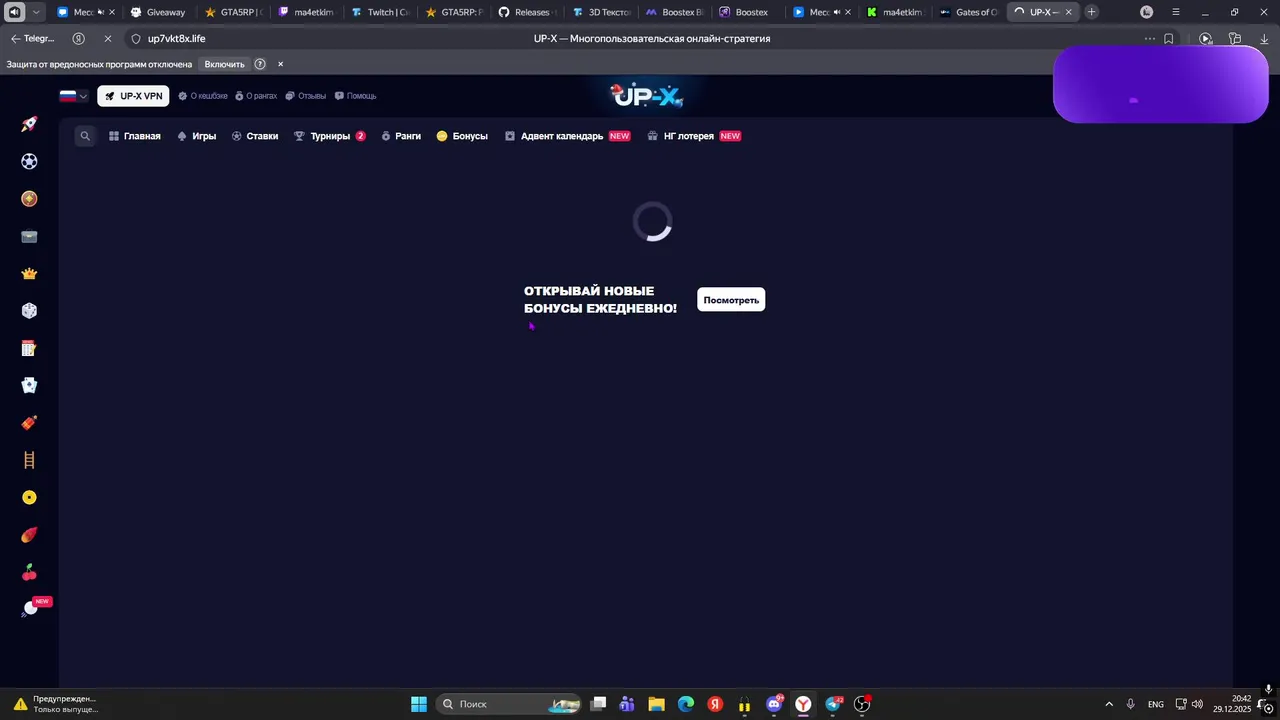Open the Турниры menu item

coord(330,136)
